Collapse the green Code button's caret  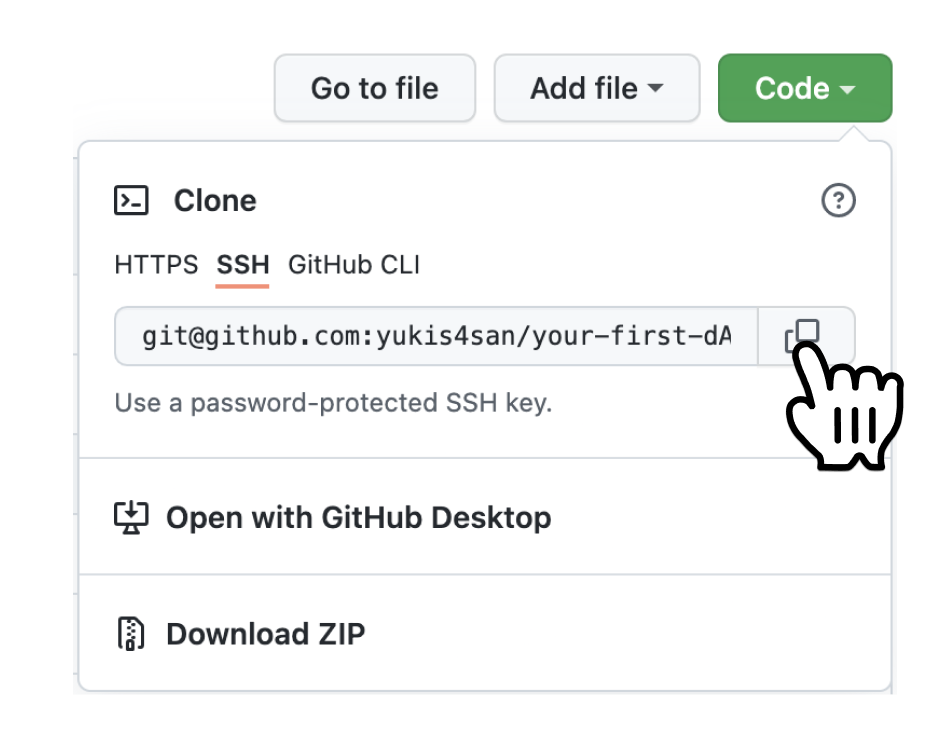847,89
